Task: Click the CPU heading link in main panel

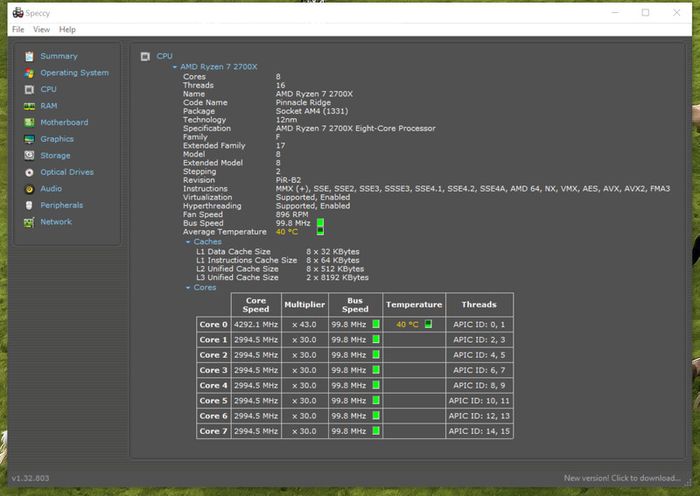Action: pos(164,56)
